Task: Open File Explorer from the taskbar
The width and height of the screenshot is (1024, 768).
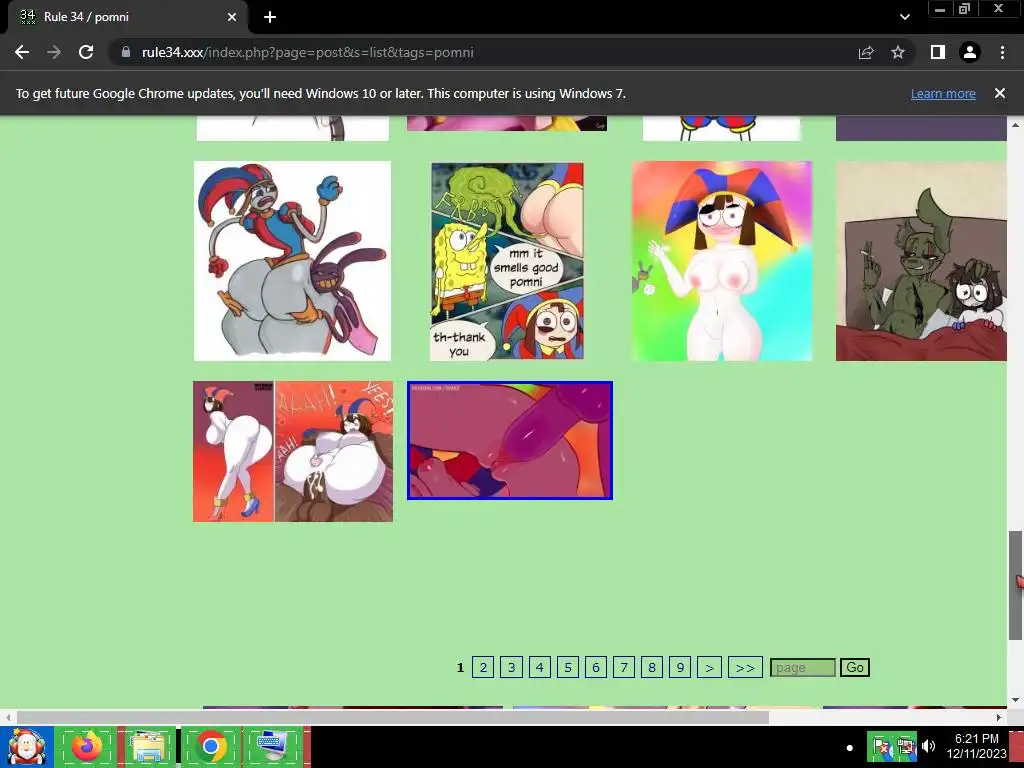Action: [148, 747]
